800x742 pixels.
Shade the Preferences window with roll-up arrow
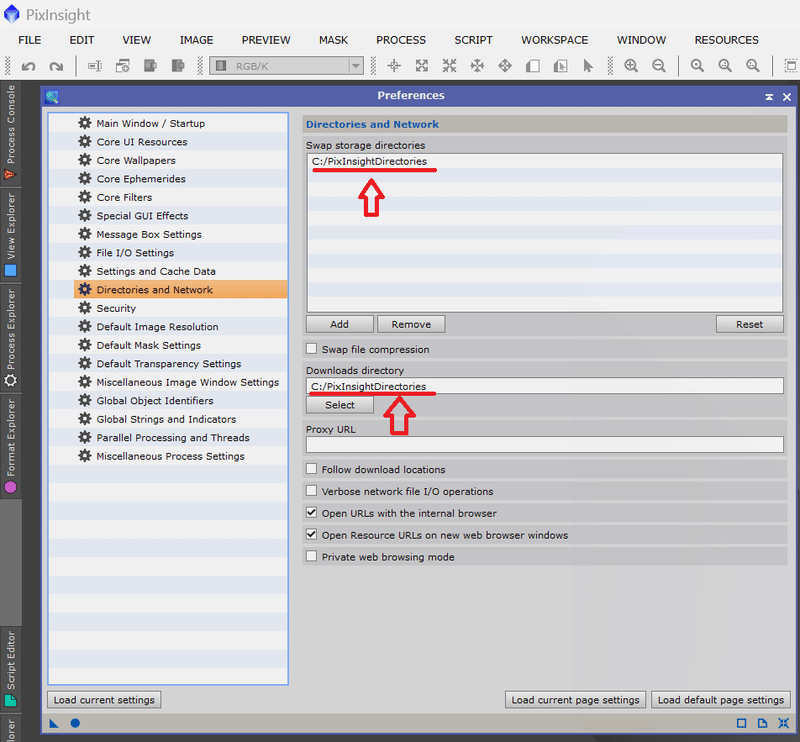tap(769, 96)
